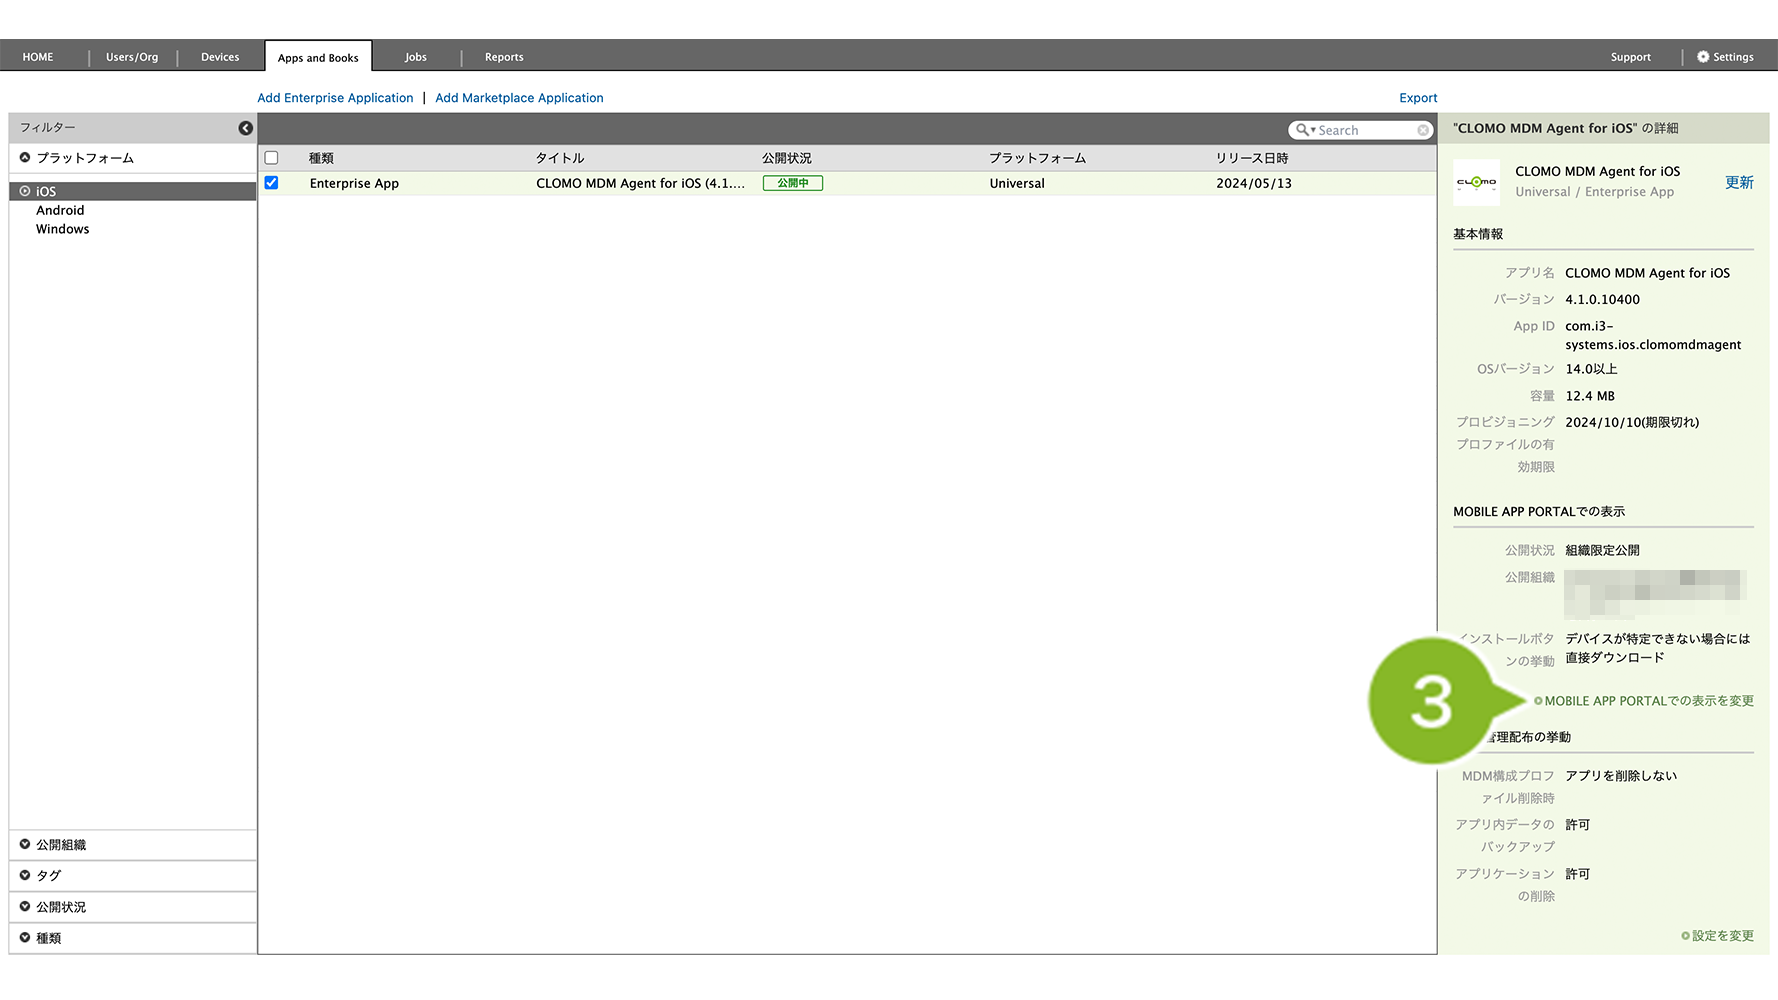Select the iOS platform filter
This screenshot has width=1778, height=1000.
click(x=46, y=191)
